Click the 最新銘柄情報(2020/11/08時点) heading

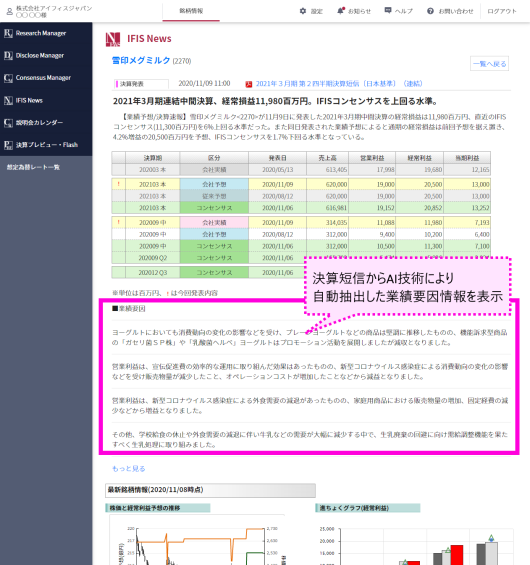point(210,490)
